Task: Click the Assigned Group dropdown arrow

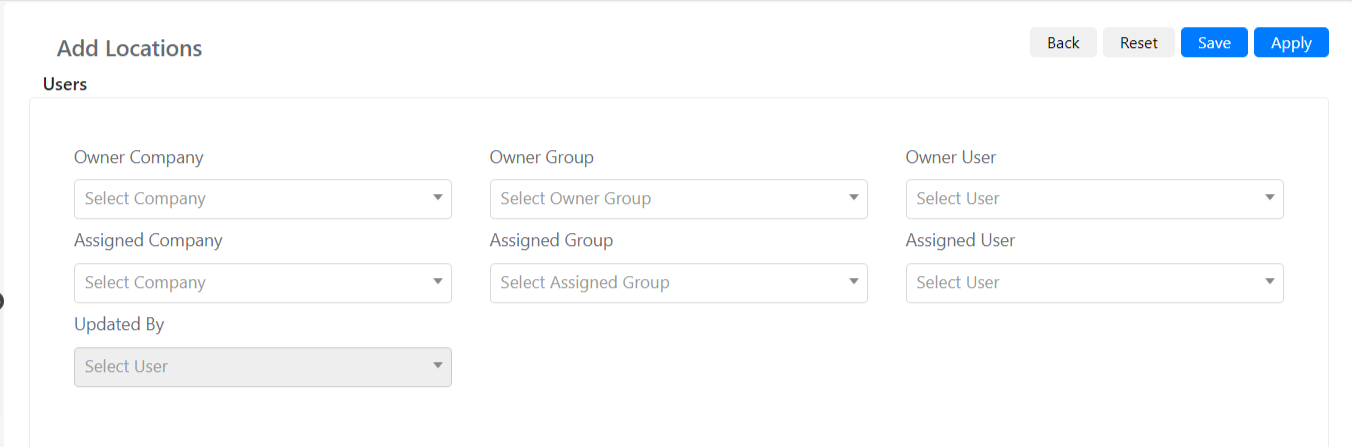Action: pos(854,282)
